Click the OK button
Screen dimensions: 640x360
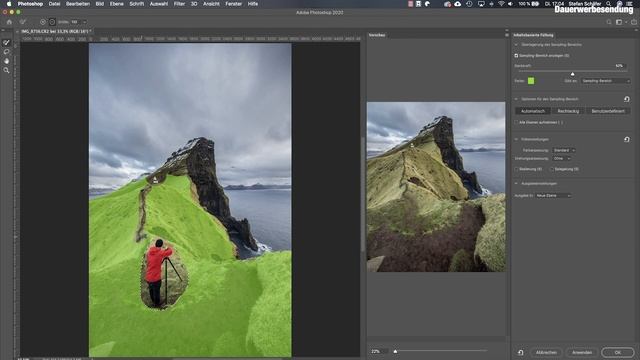(618, 352)
